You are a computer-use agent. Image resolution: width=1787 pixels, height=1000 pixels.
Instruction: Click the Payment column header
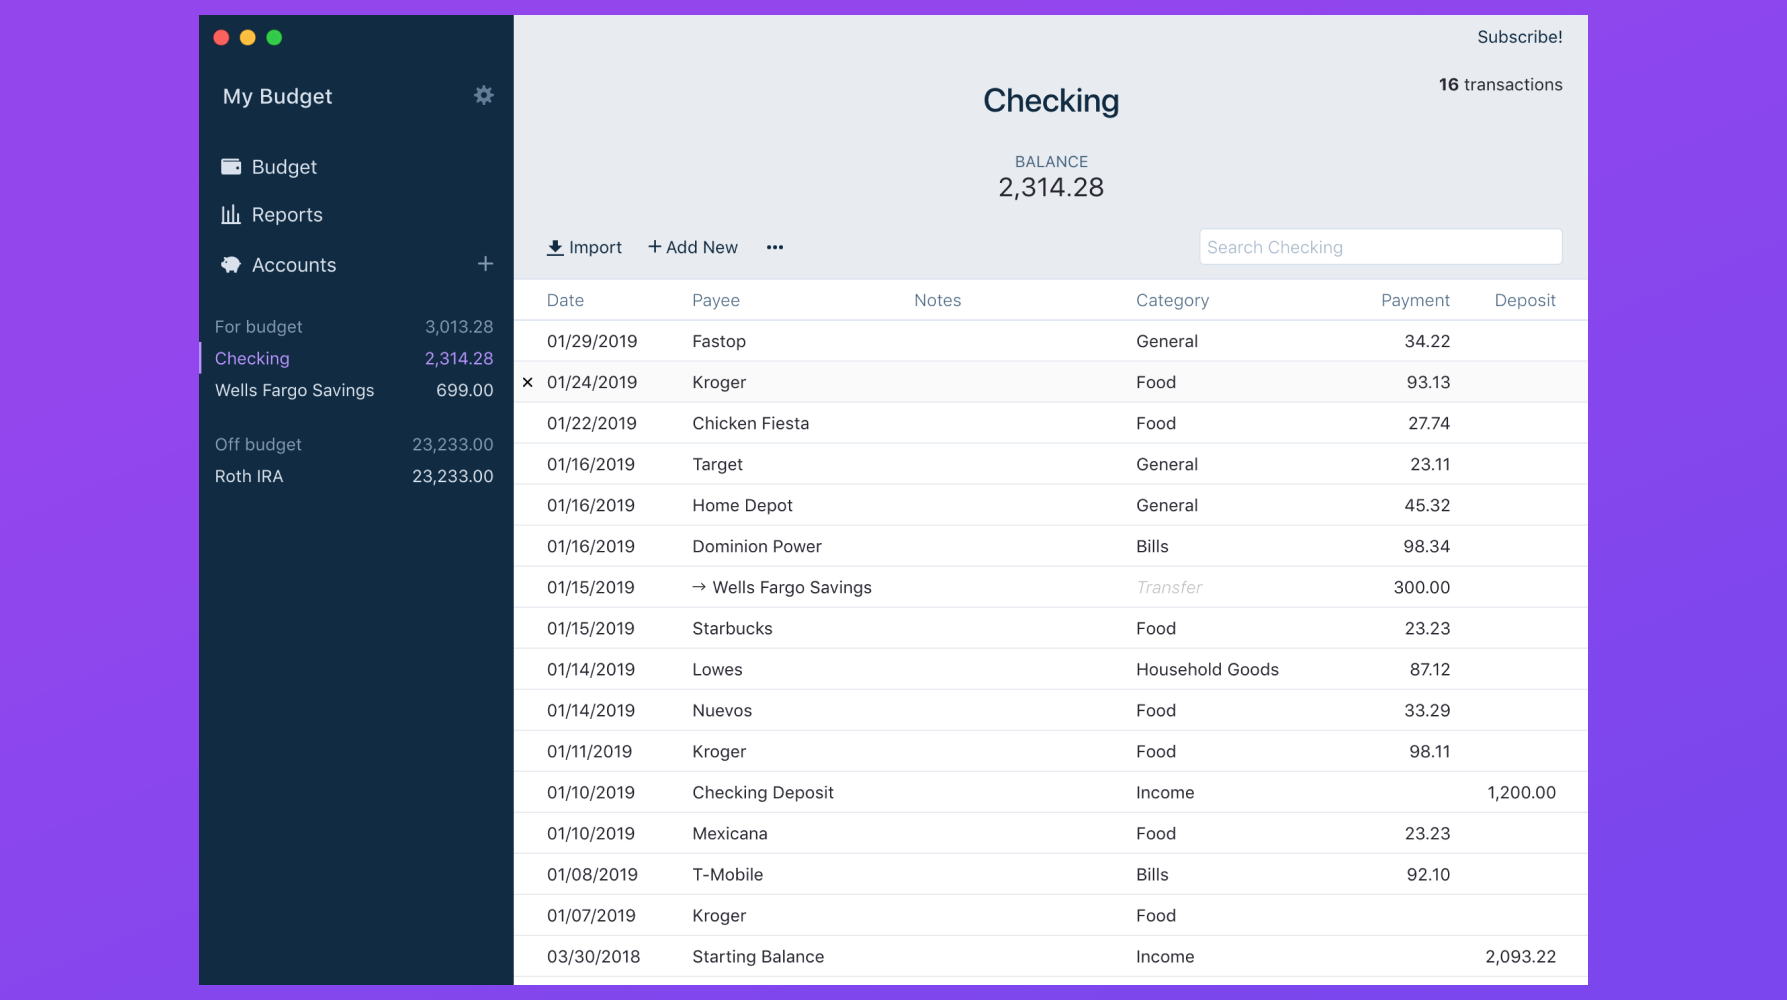pos(1415,300)
